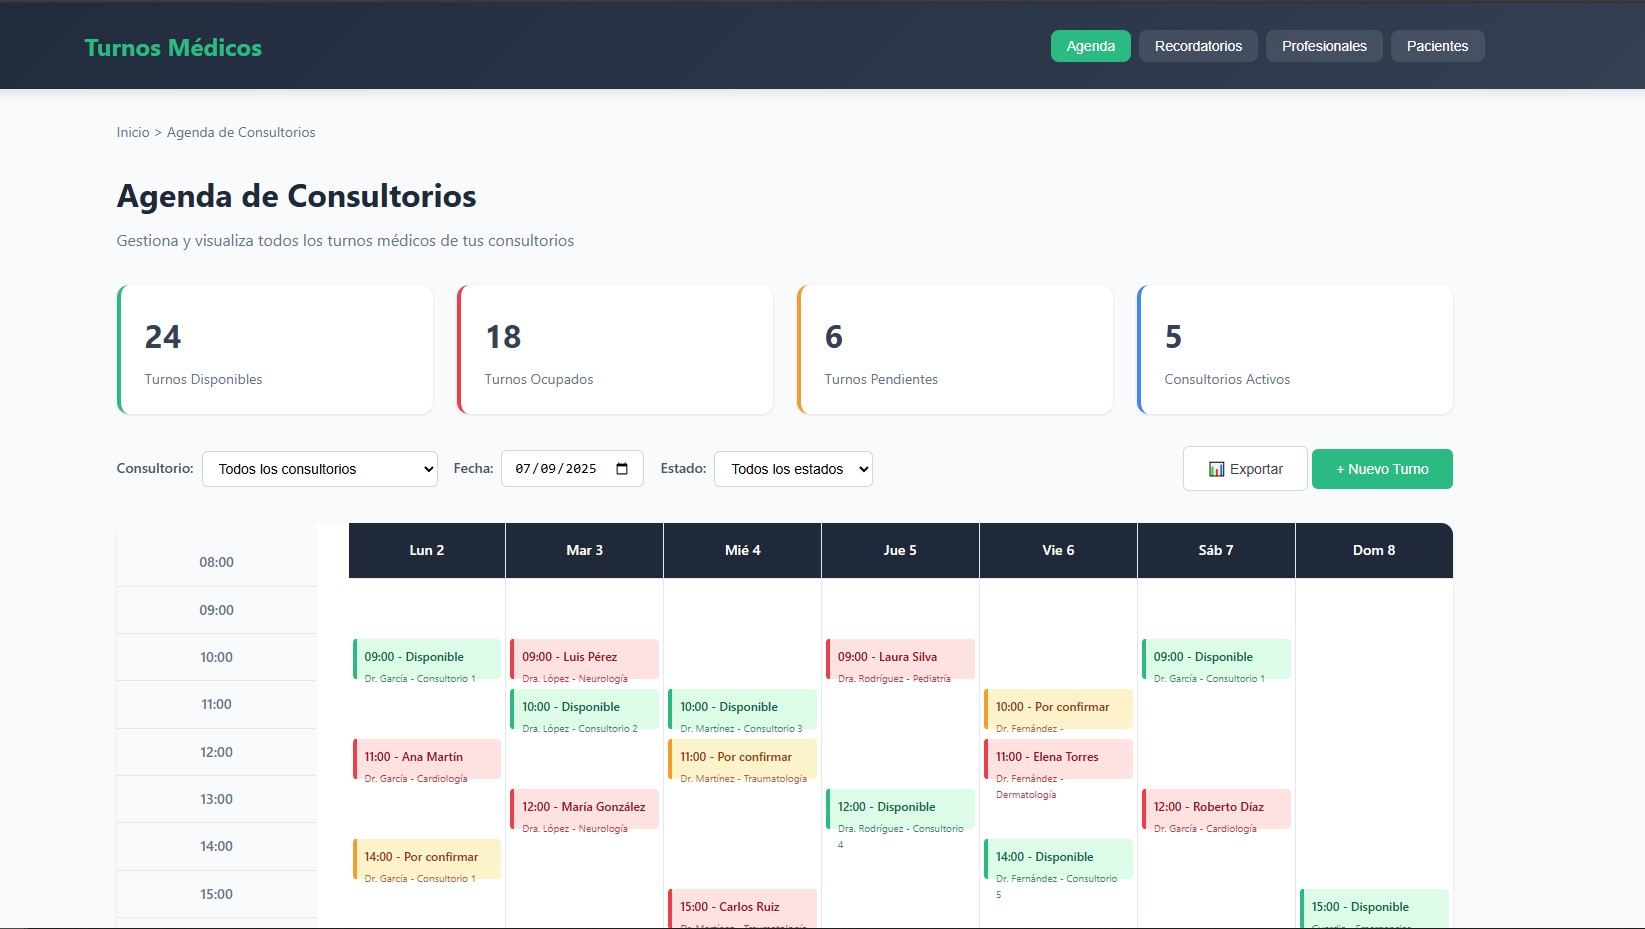This screenshot has width=1645, height=929.
Task: Open the Agenda tab
Action: click(x=1091, y=46)
